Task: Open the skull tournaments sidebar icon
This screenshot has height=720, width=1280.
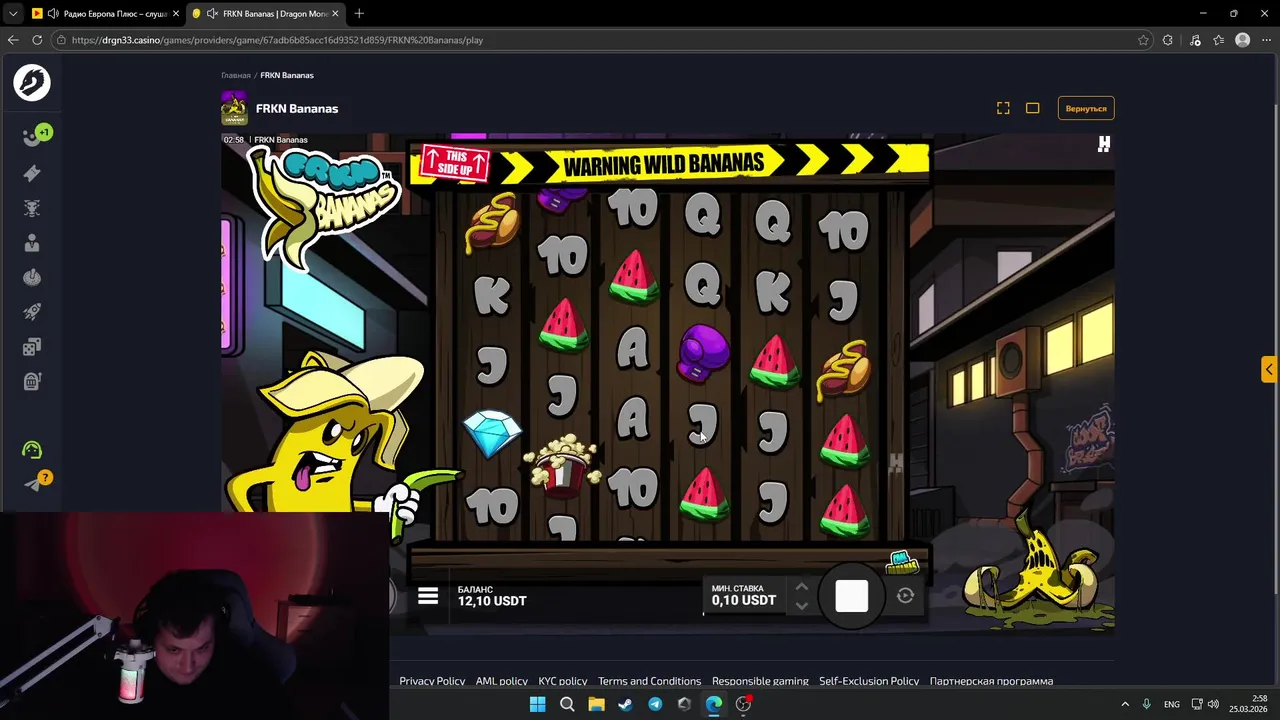Action: tap(32, 208)
